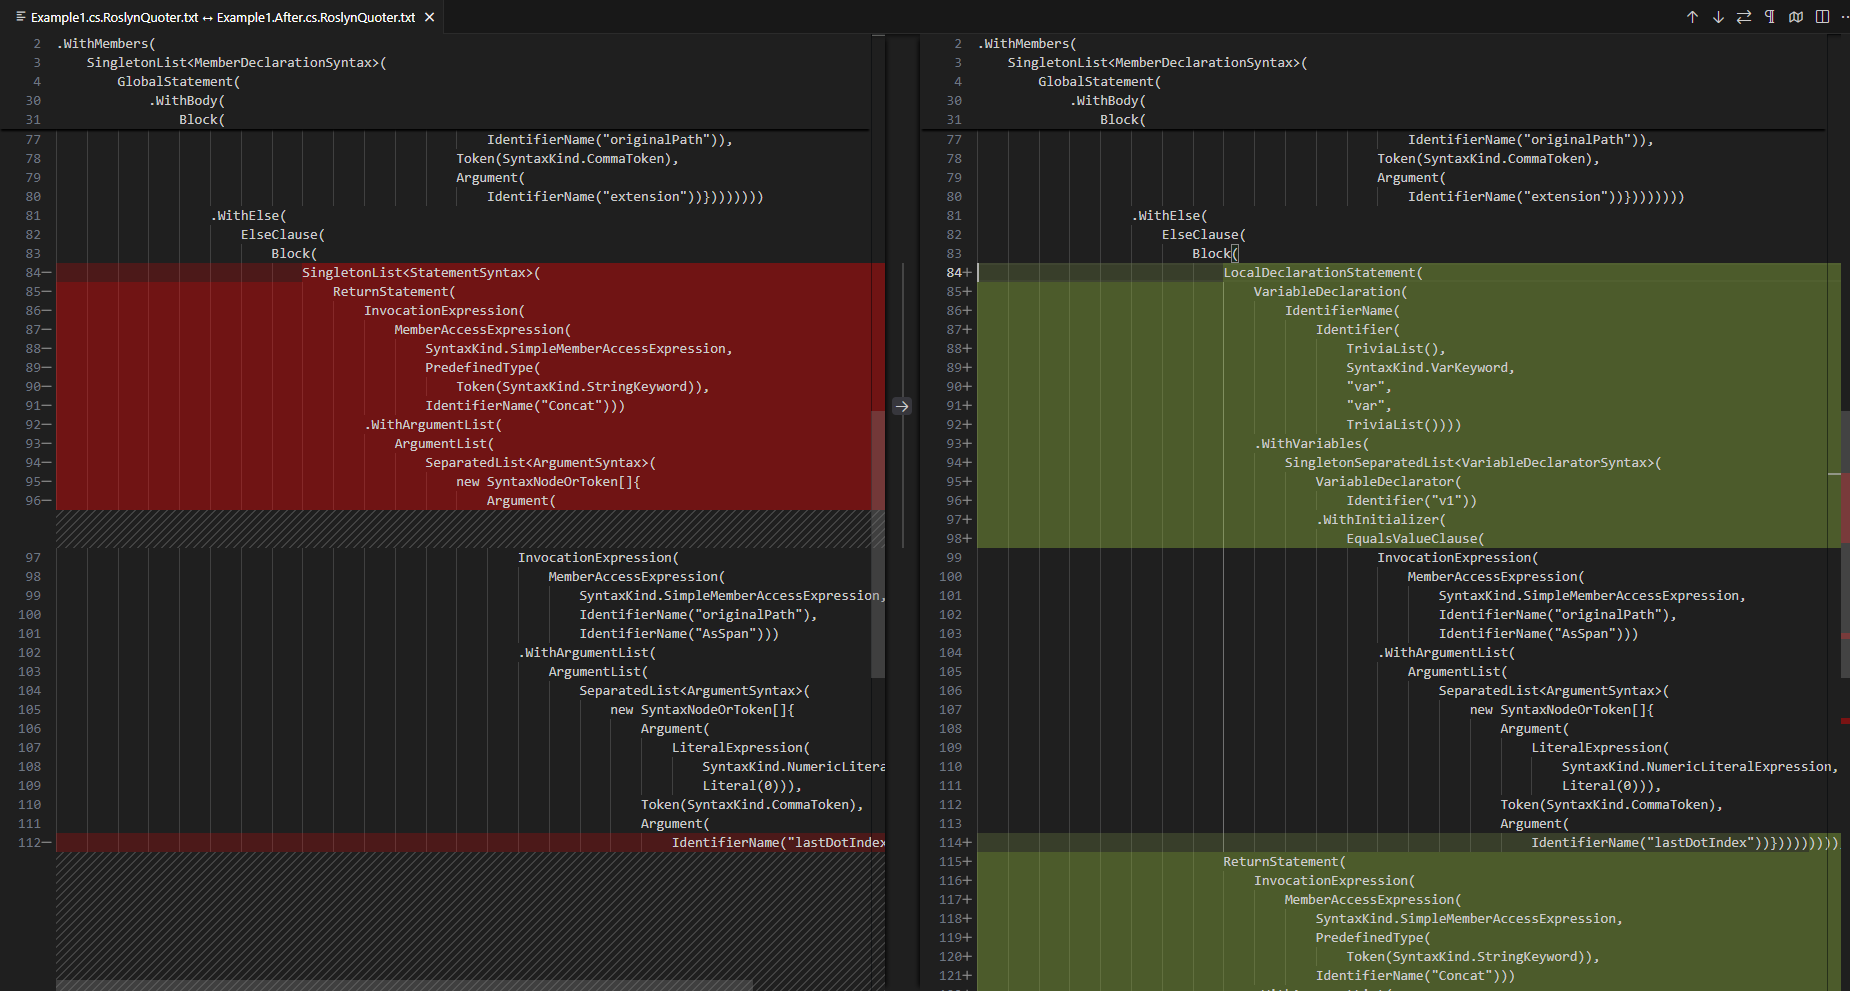The image size is (1850, 991).
Task: Click right sticky header GlobalStatement(
Action: point(1100,81)
